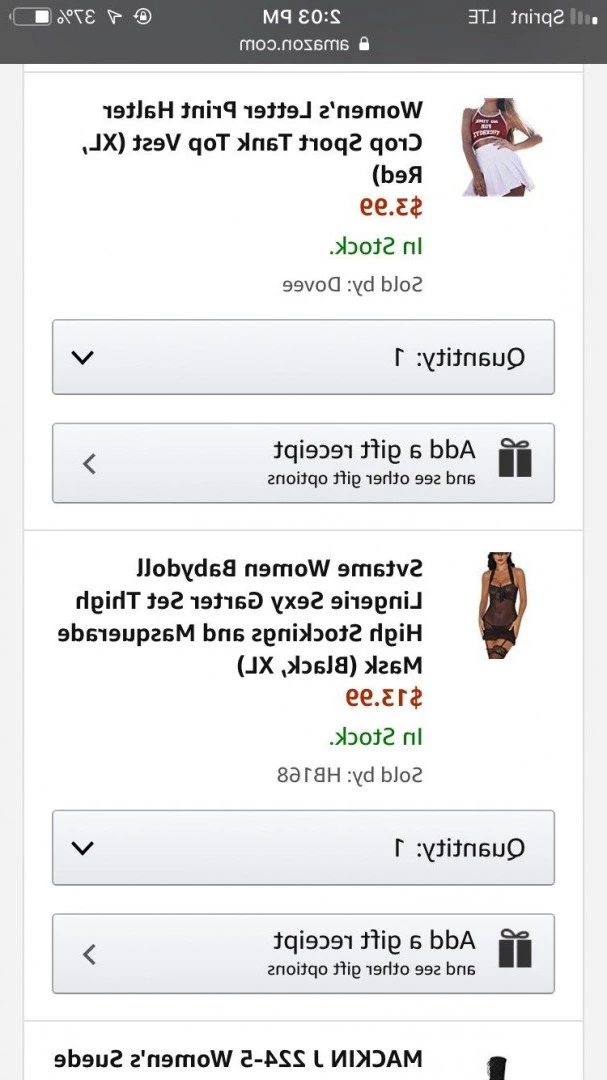Tap the padlock icon beside amazon.com
Image resolution: width=607 pixels, height=1080 pixels.
tap(365, 44)
